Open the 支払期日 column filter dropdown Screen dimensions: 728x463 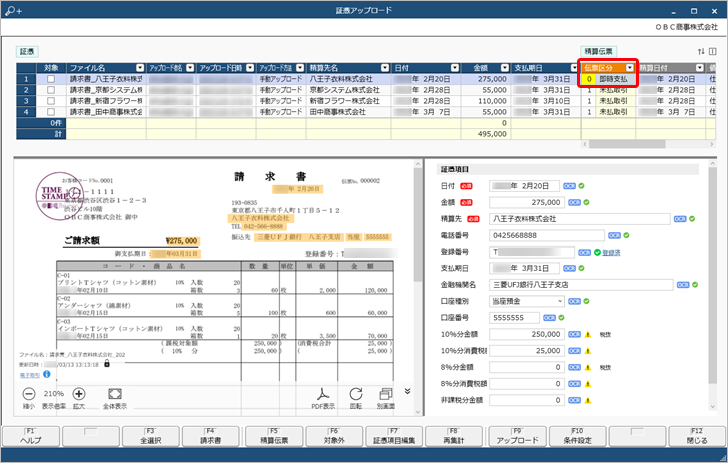tap(574, 68)
